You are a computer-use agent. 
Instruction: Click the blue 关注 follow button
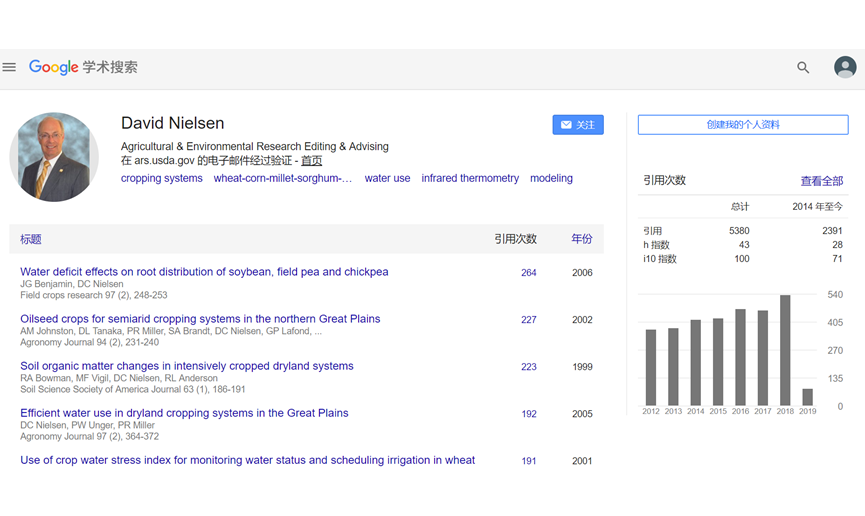(578, 125)
